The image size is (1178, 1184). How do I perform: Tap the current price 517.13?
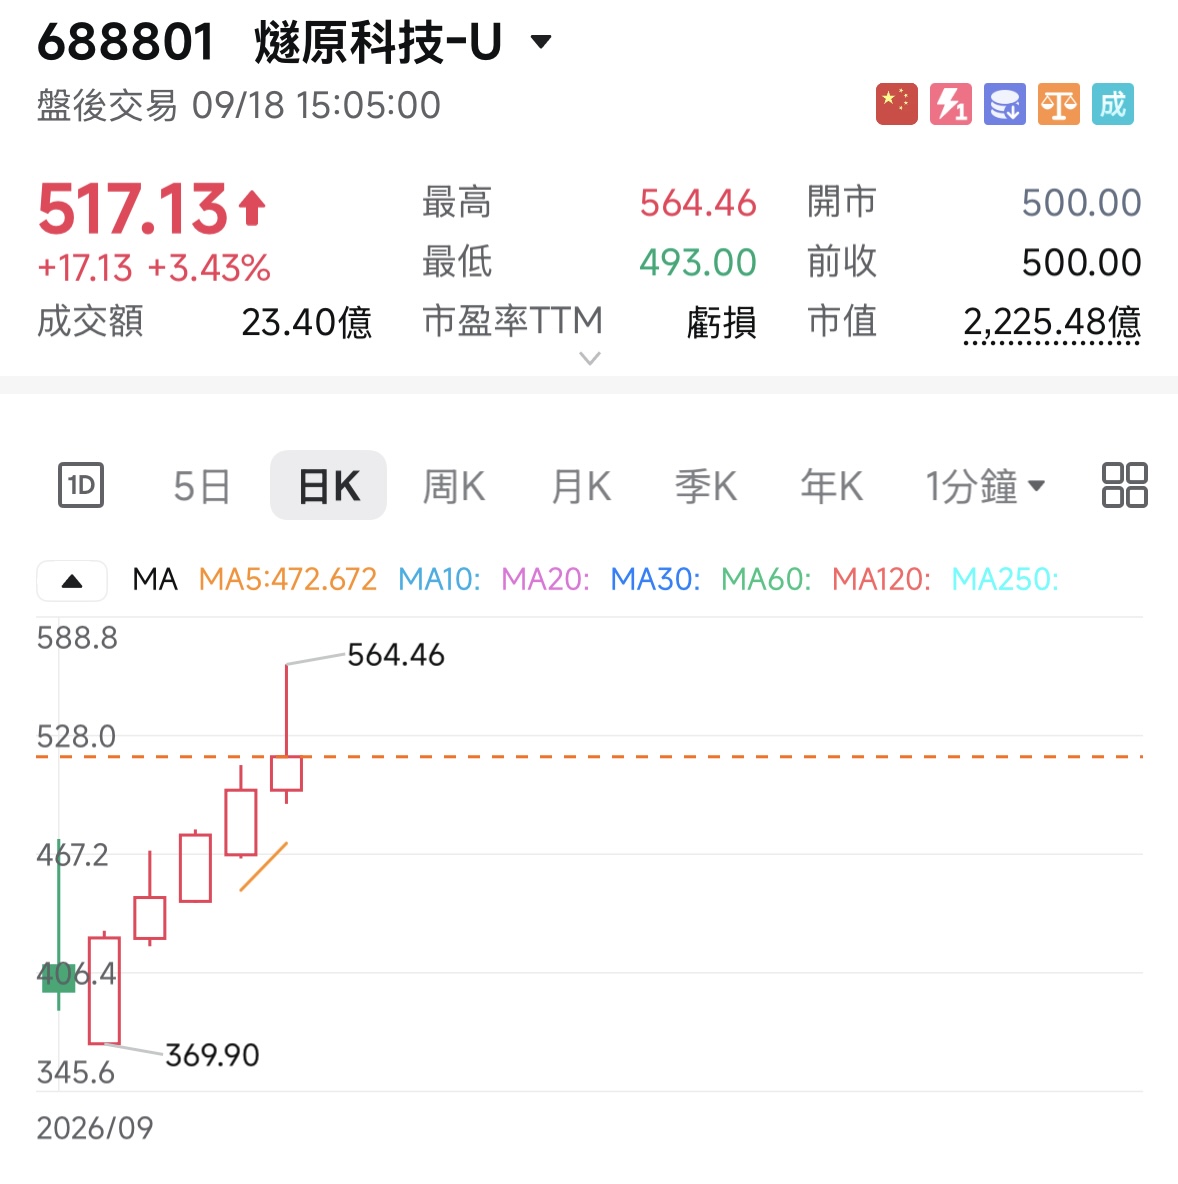(133, 209)
